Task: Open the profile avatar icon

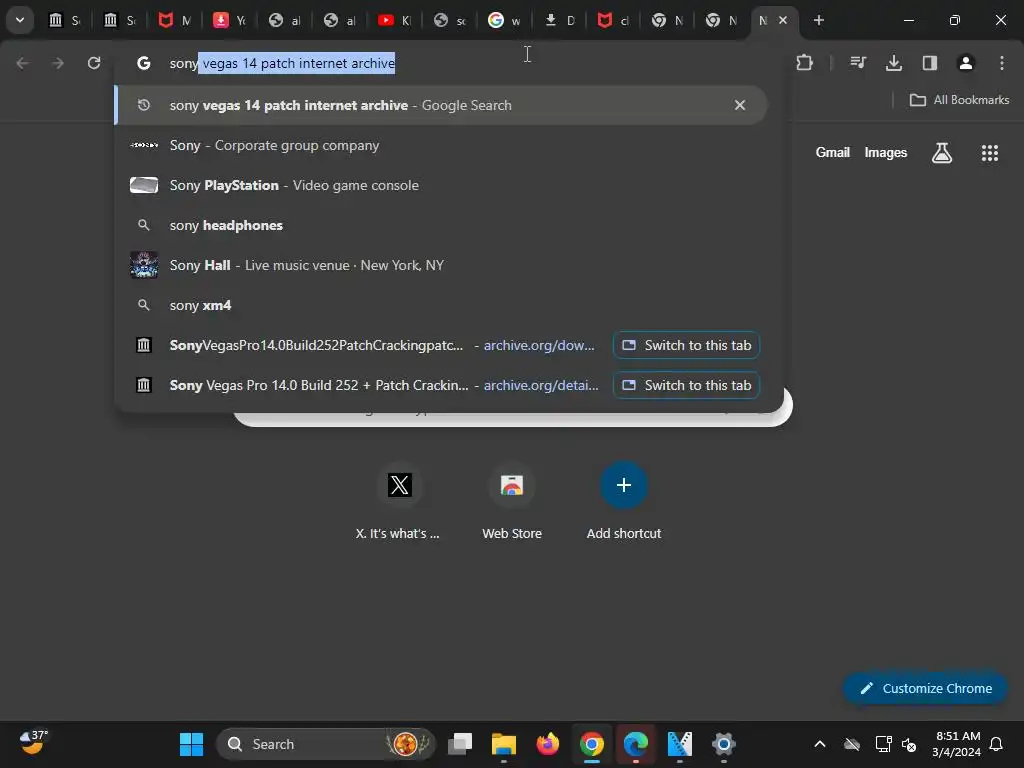Action: (965, 63)
